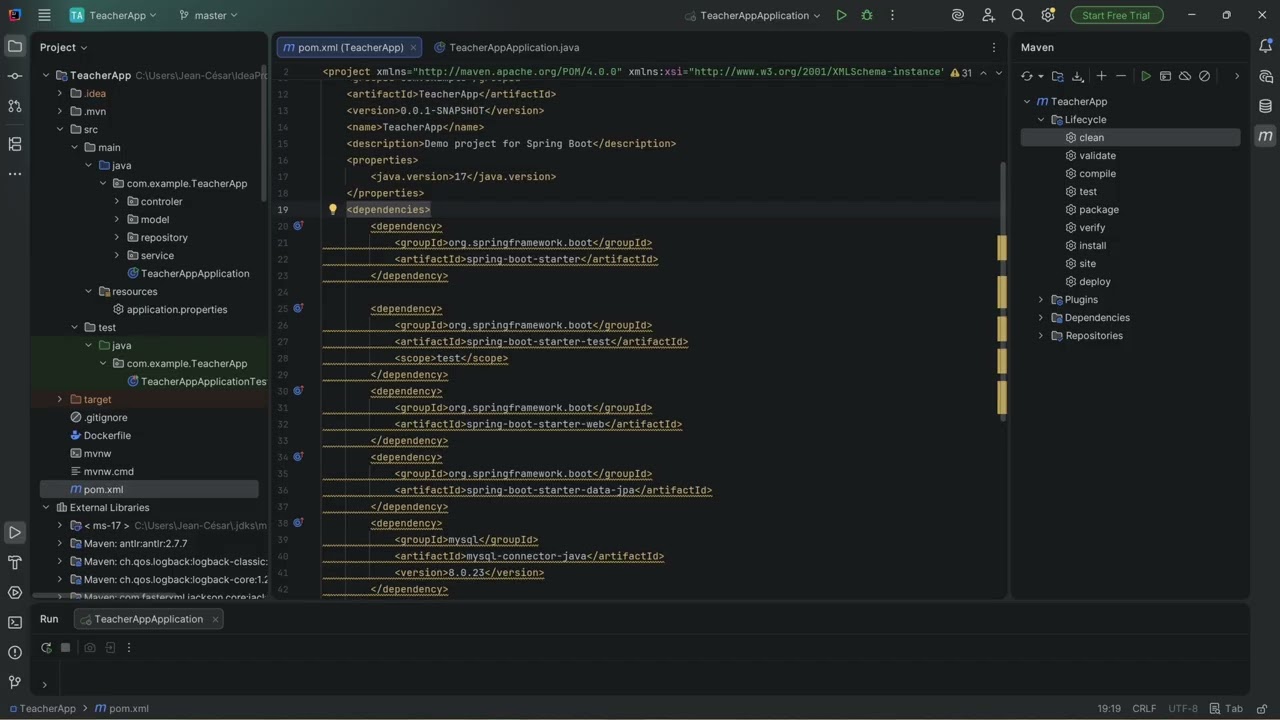The height and width of the screenshot is (720, 1280).
Task: Click Run Maven Build green arrow
Action: [x=1146, y=76]
